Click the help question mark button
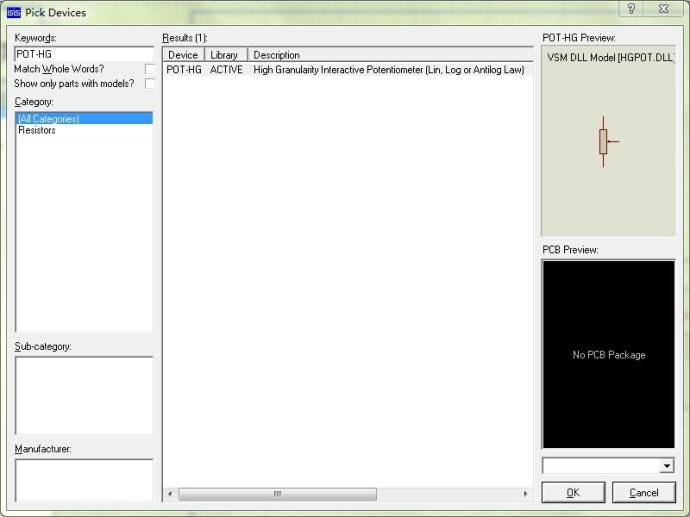Viewport: 690px width, 517px height. tap(630, 8)
